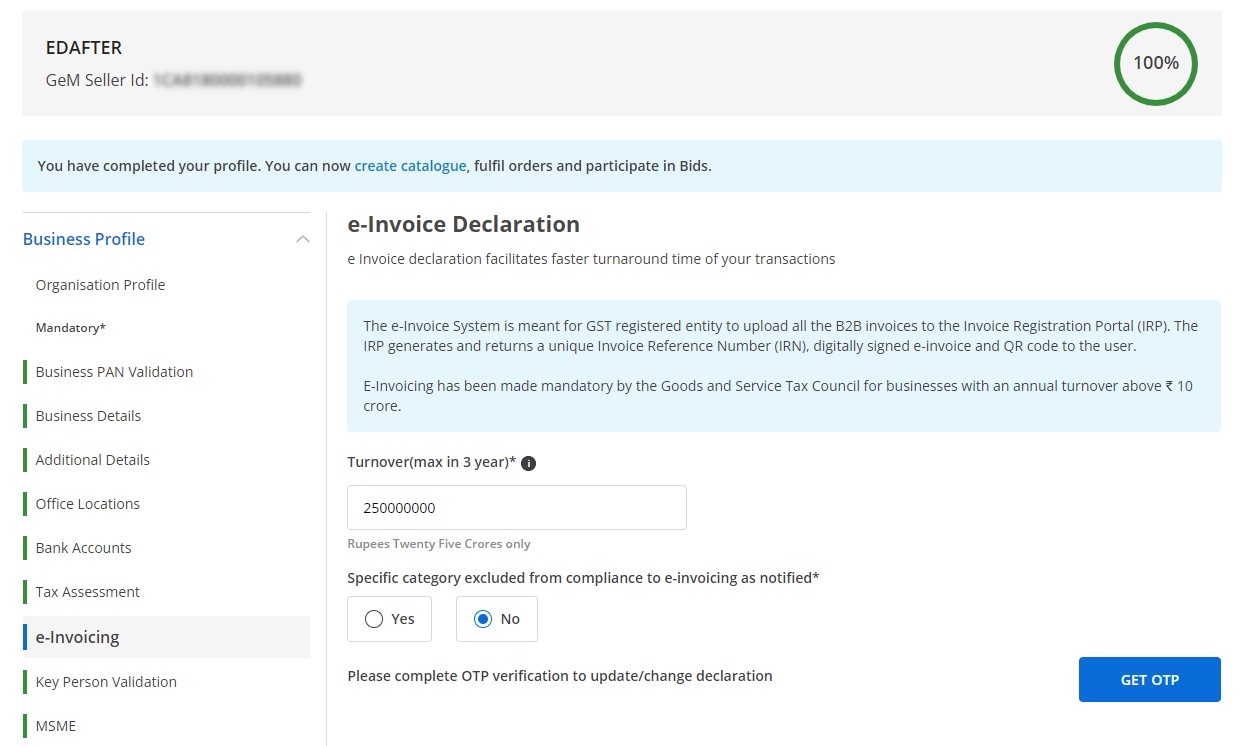Click the EDAFTER seller name heading
Screen dimensions: 1260x746
click(83, 47)
